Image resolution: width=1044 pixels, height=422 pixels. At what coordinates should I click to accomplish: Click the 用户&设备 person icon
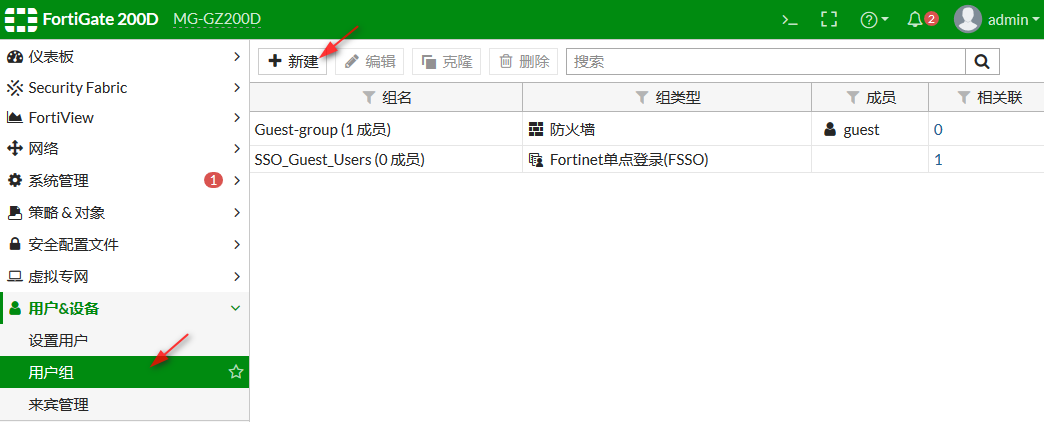click(15, 308)
